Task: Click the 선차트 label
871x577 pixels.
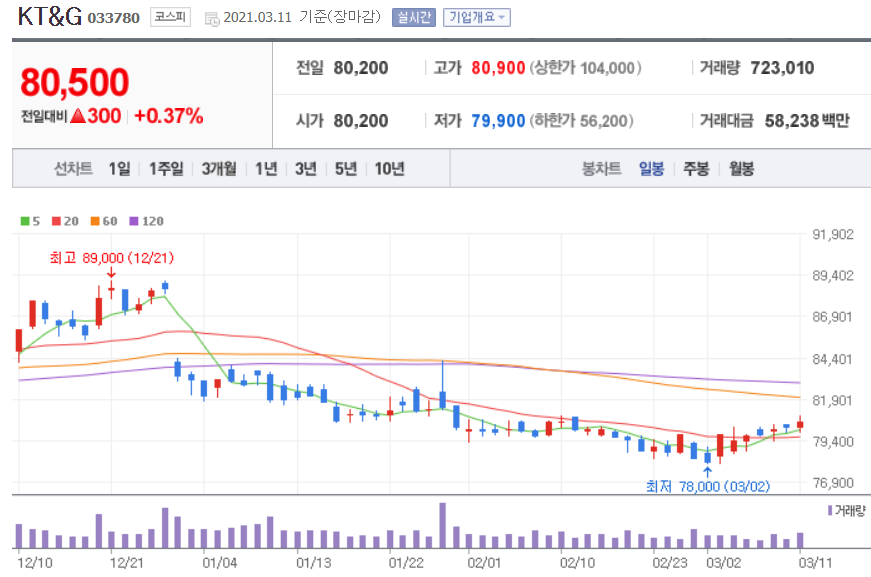Action: (73, 168)
